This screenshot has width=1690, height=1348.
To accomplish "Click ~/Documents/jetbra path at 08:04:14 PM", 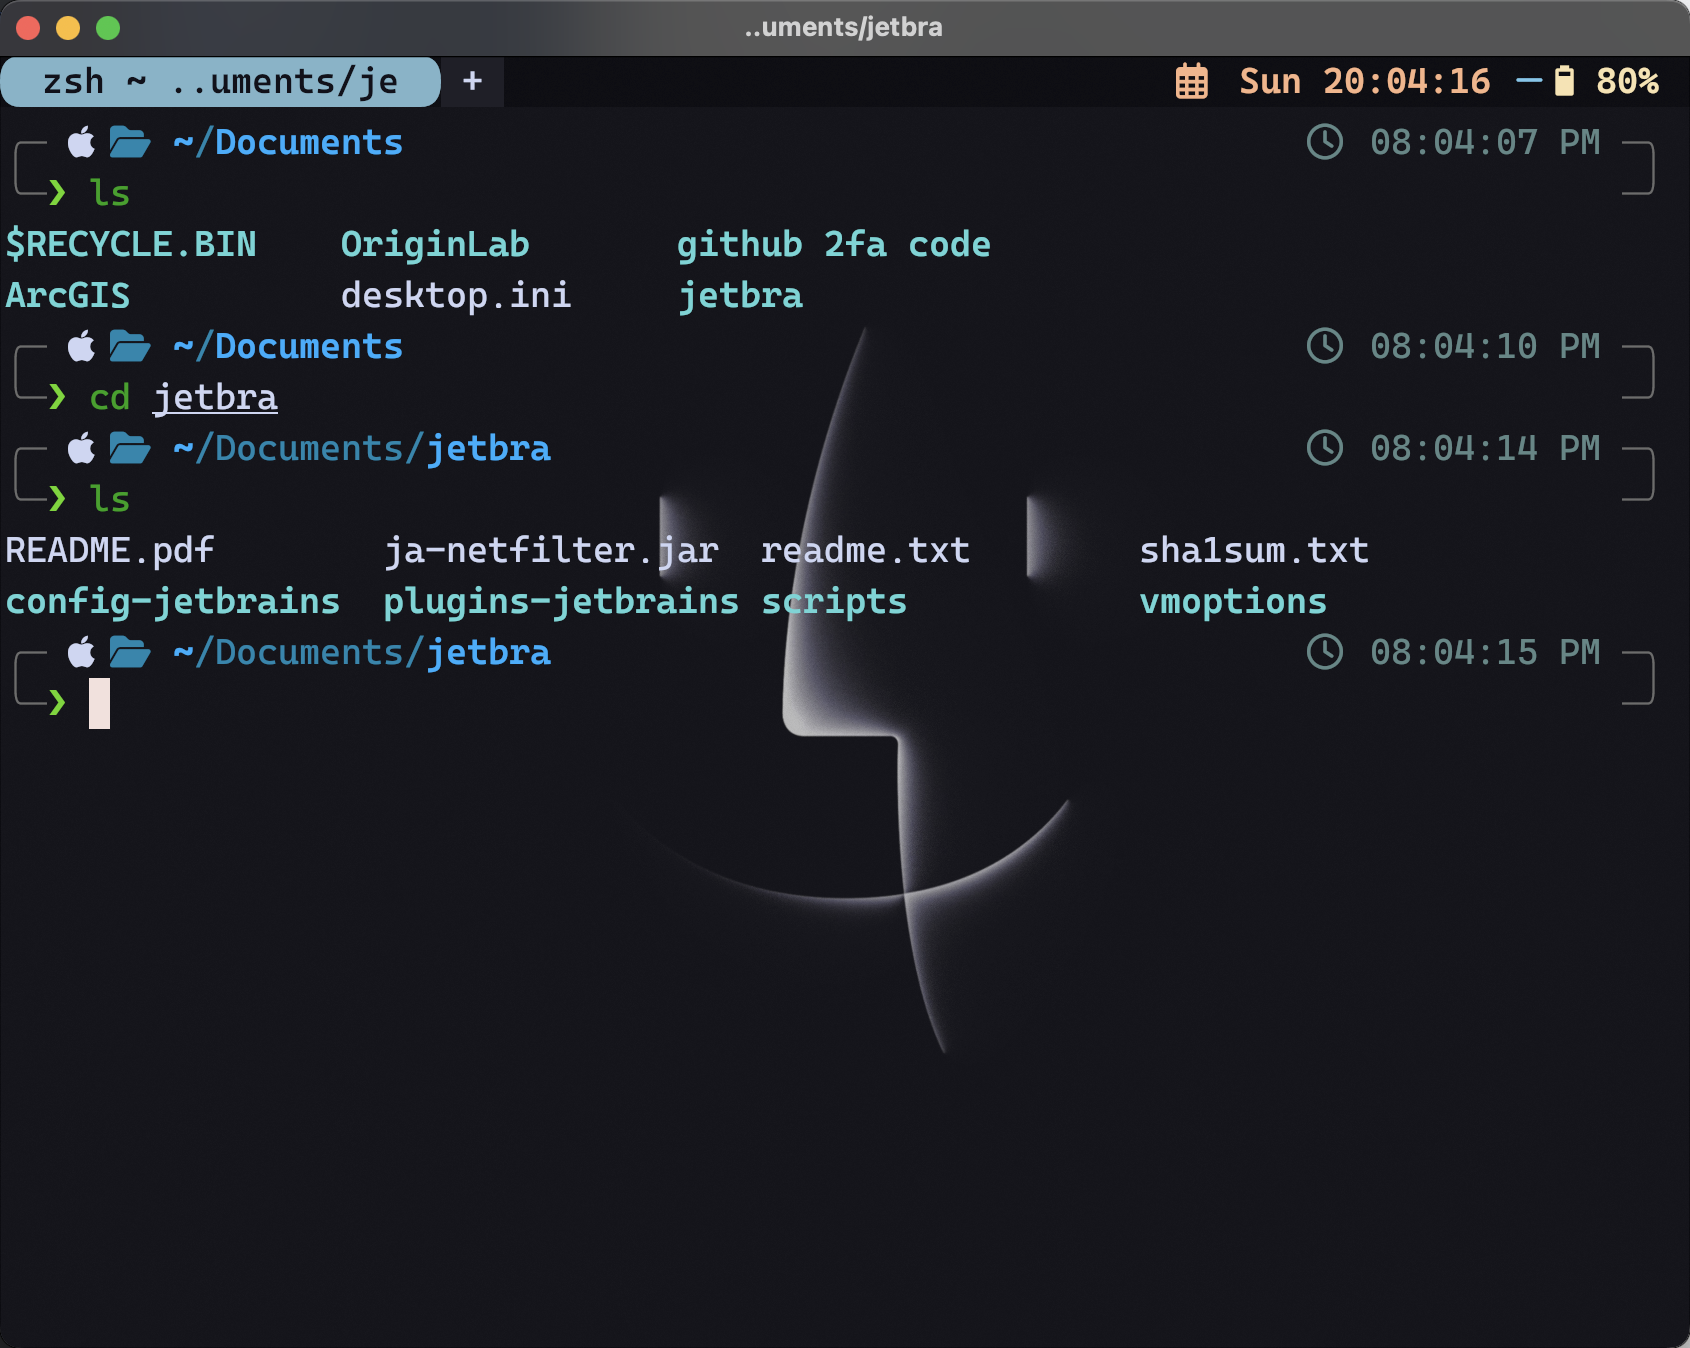I will pos(362,448).
